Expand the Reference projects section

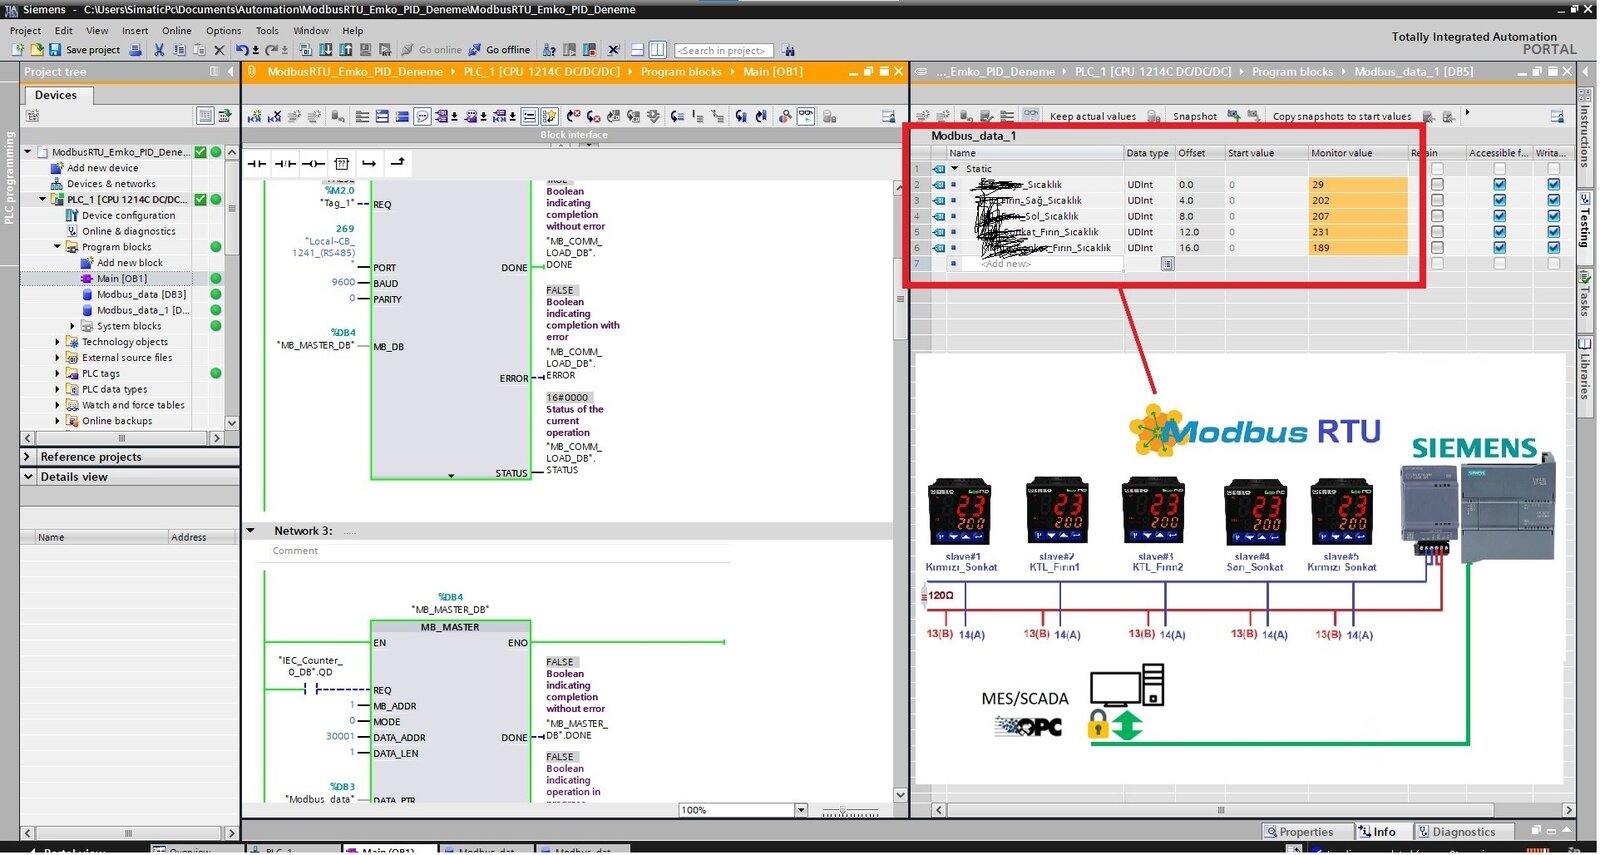click(x=28, y=457)
